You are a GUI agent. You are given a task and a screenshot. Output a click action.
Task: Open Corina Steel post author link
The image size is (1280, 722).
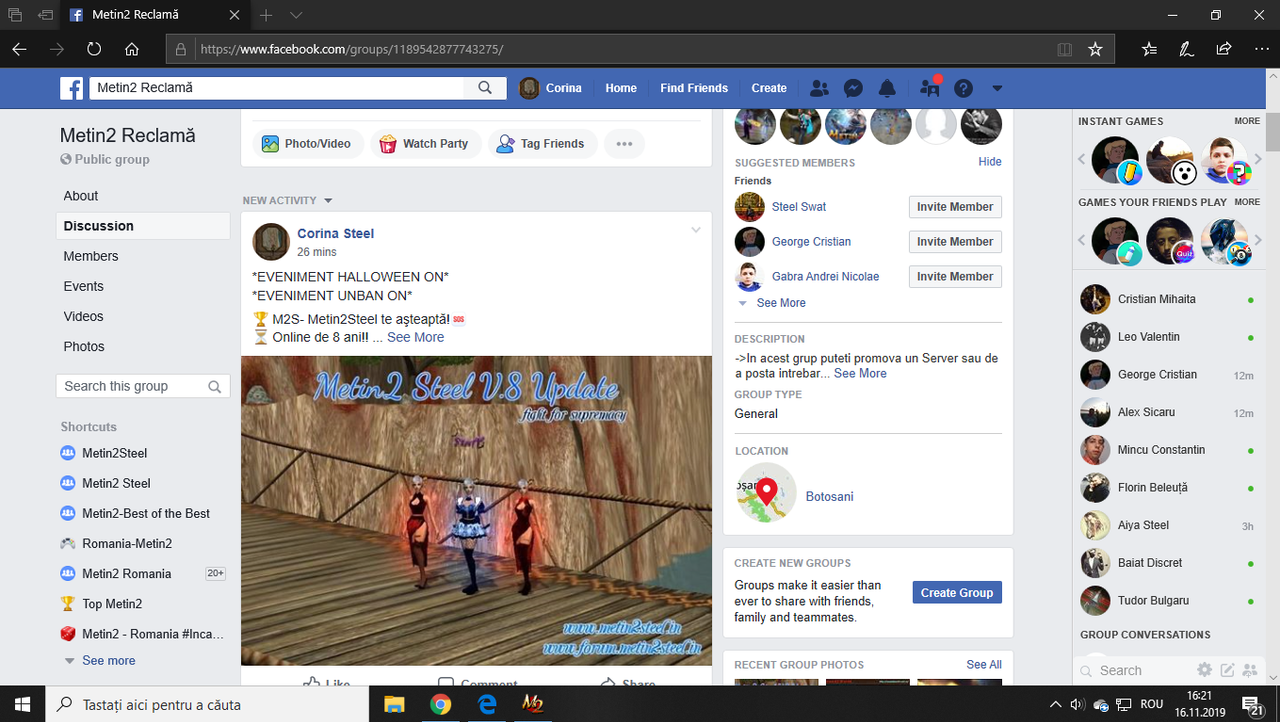335,234
